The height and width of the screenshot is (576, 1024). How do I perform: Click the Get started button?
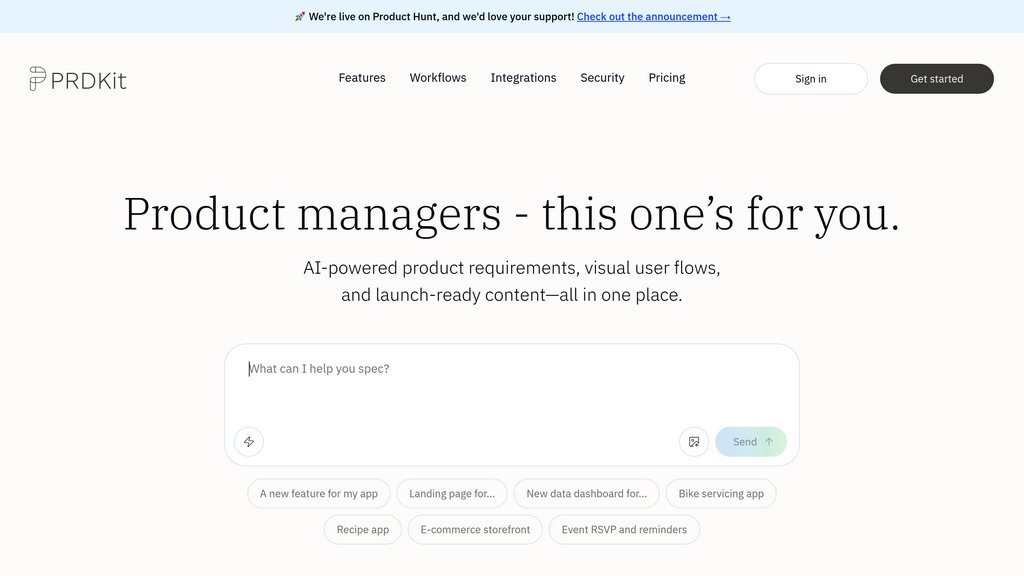tap(936, 78)
